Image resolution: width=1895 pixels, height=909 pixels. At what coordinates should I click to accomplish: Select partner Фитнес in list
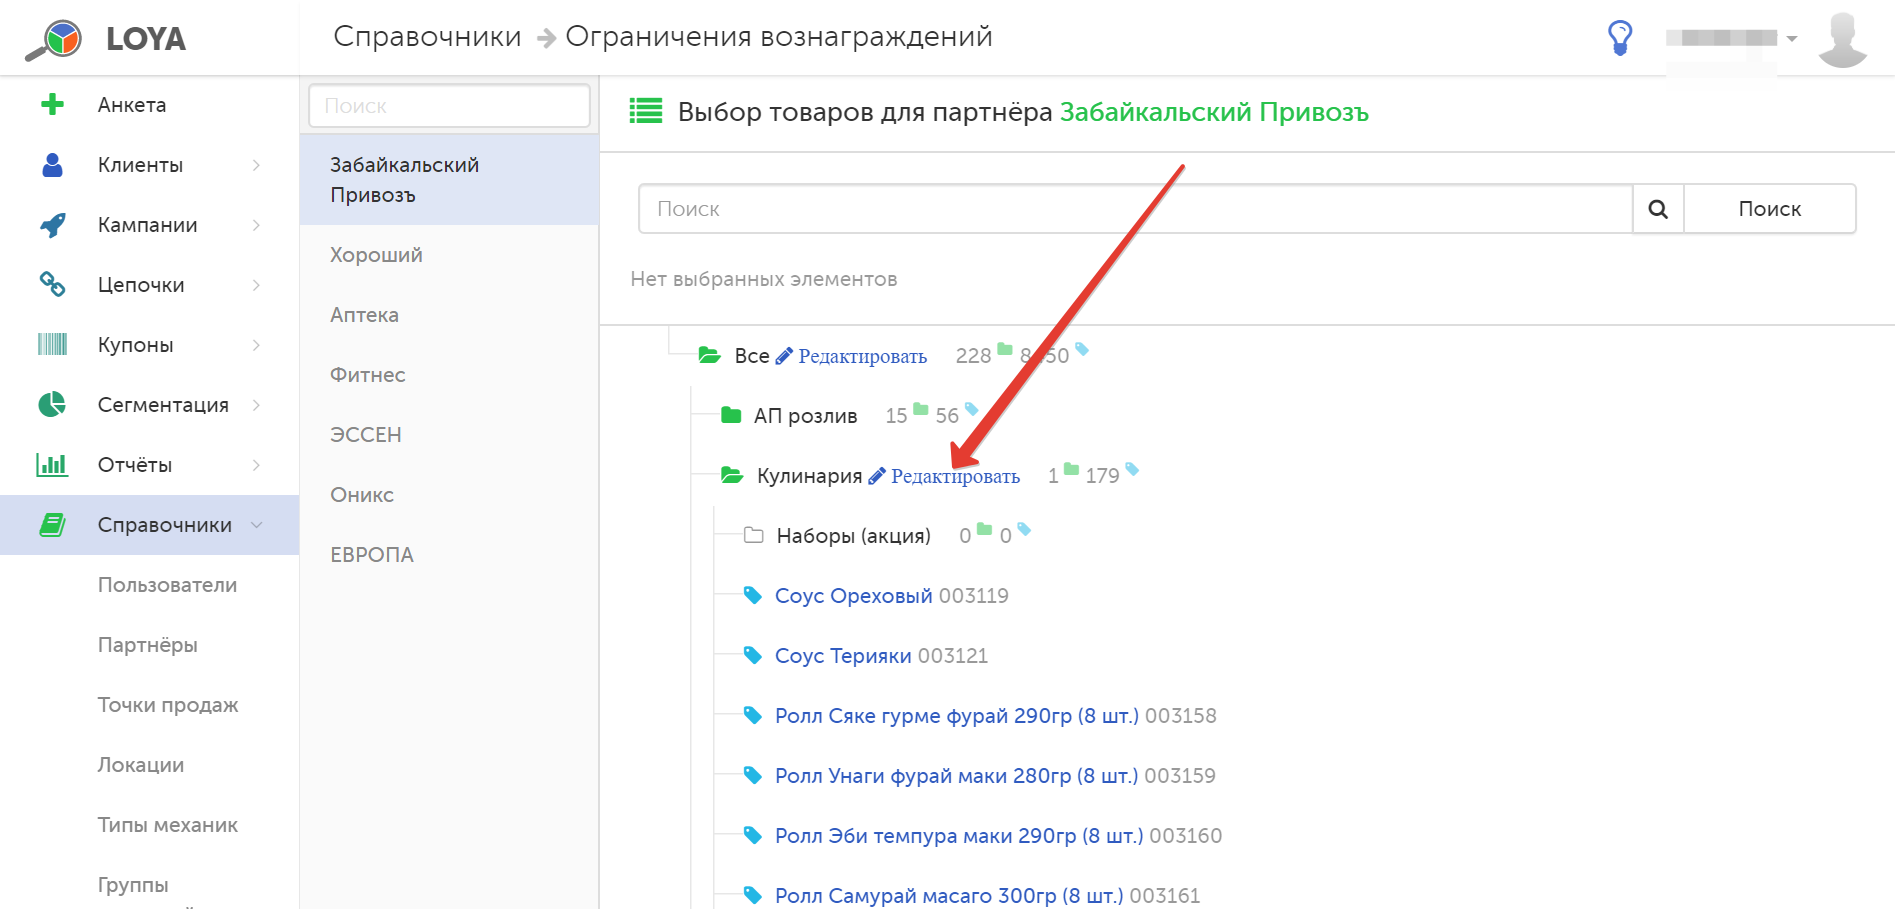click(x=449, y=375)
